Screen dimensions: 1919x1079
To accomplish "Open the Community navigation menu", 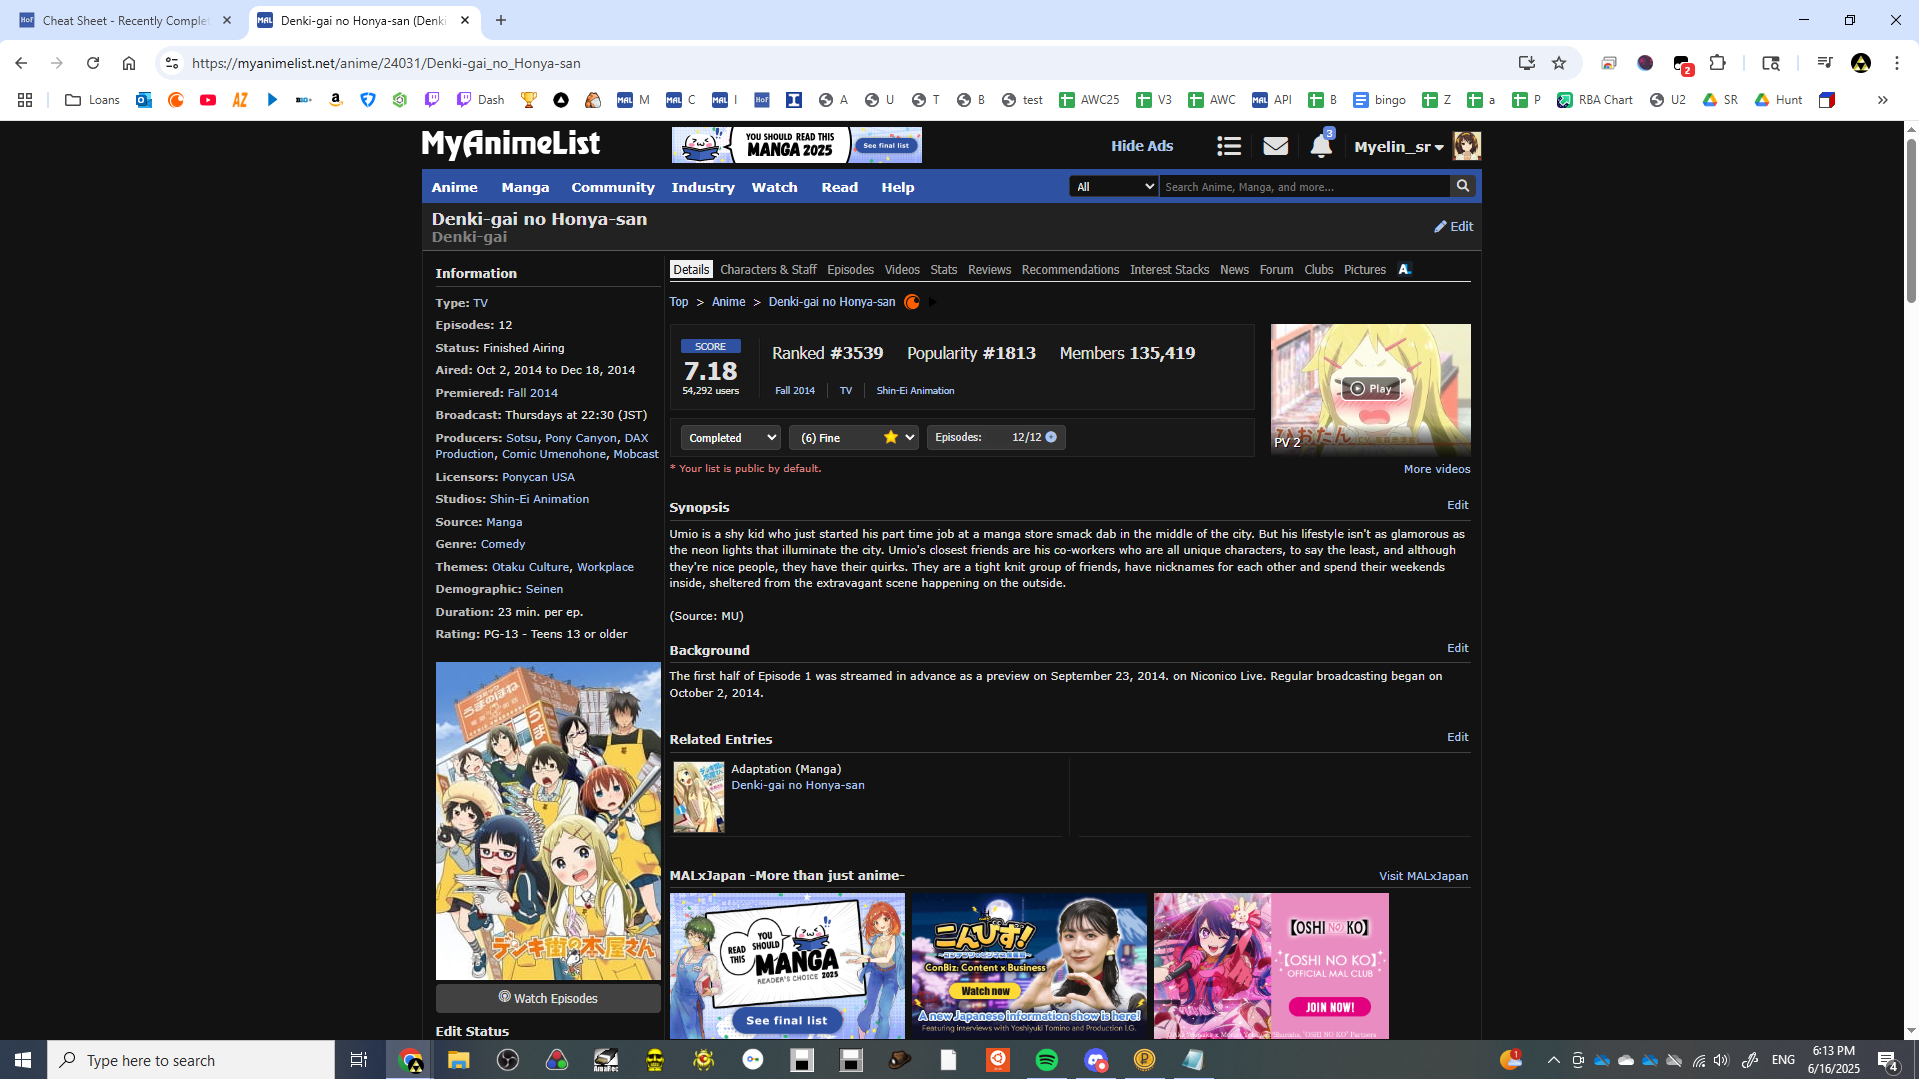I will 613,187.
